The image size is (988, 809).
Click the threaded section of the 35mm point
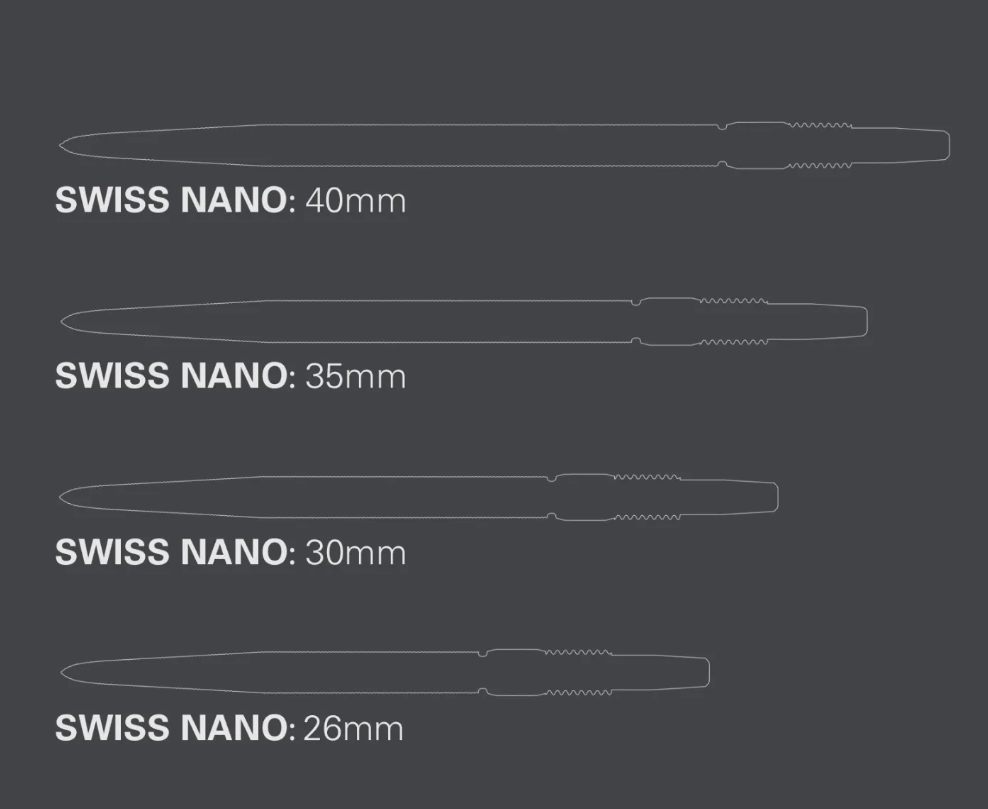734,320
